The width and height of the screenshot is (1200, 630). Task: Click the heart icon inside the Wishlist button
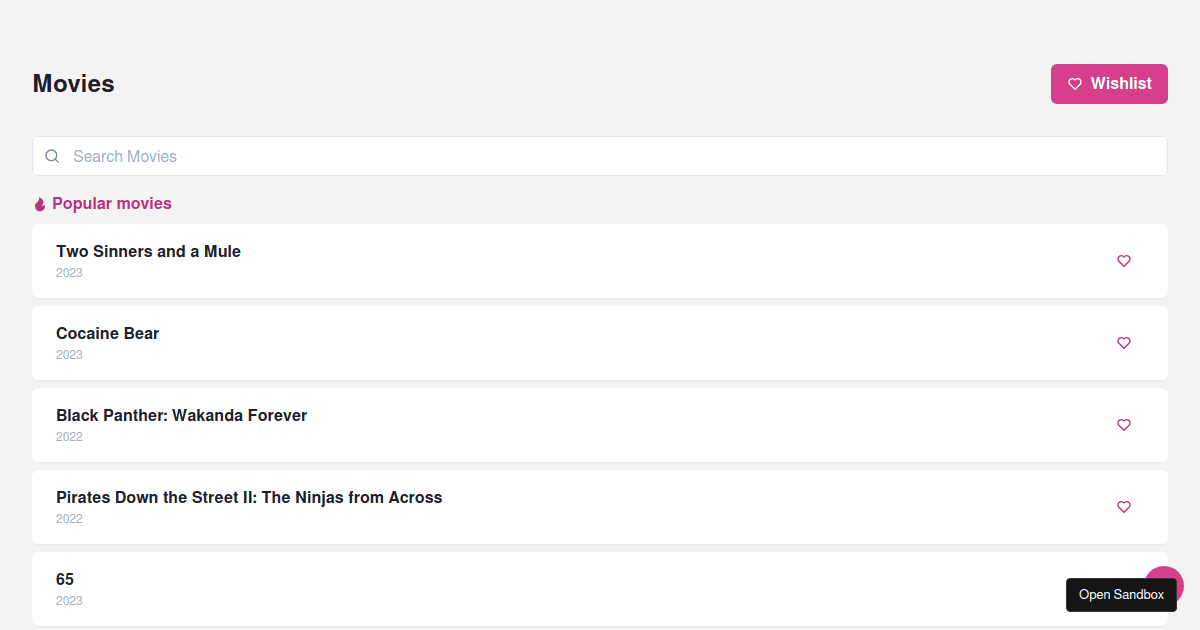pos(1075,84)
